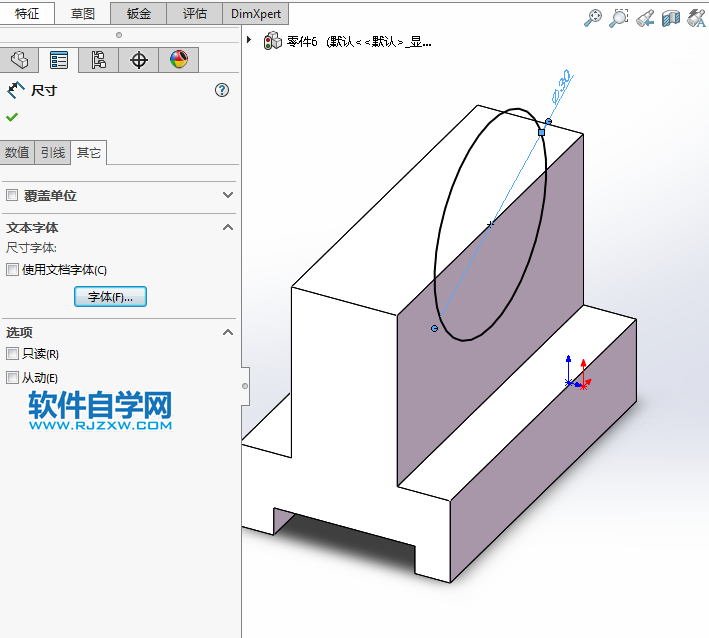The height and width of the screenshot is (638, 709).
Task: Toggle the 从动(E) checkbox
Action: point(12,378)
